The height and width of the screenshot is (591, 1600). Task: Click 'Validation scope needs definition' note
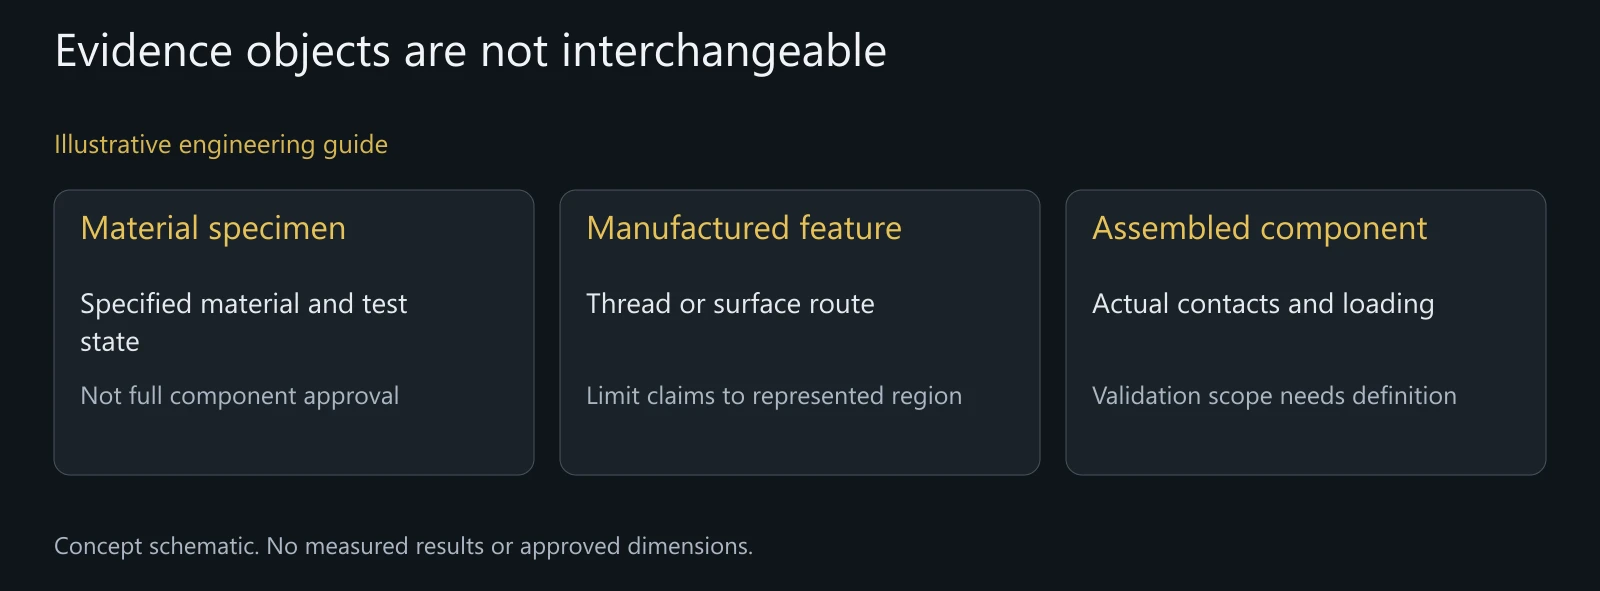click(1274, 396)
